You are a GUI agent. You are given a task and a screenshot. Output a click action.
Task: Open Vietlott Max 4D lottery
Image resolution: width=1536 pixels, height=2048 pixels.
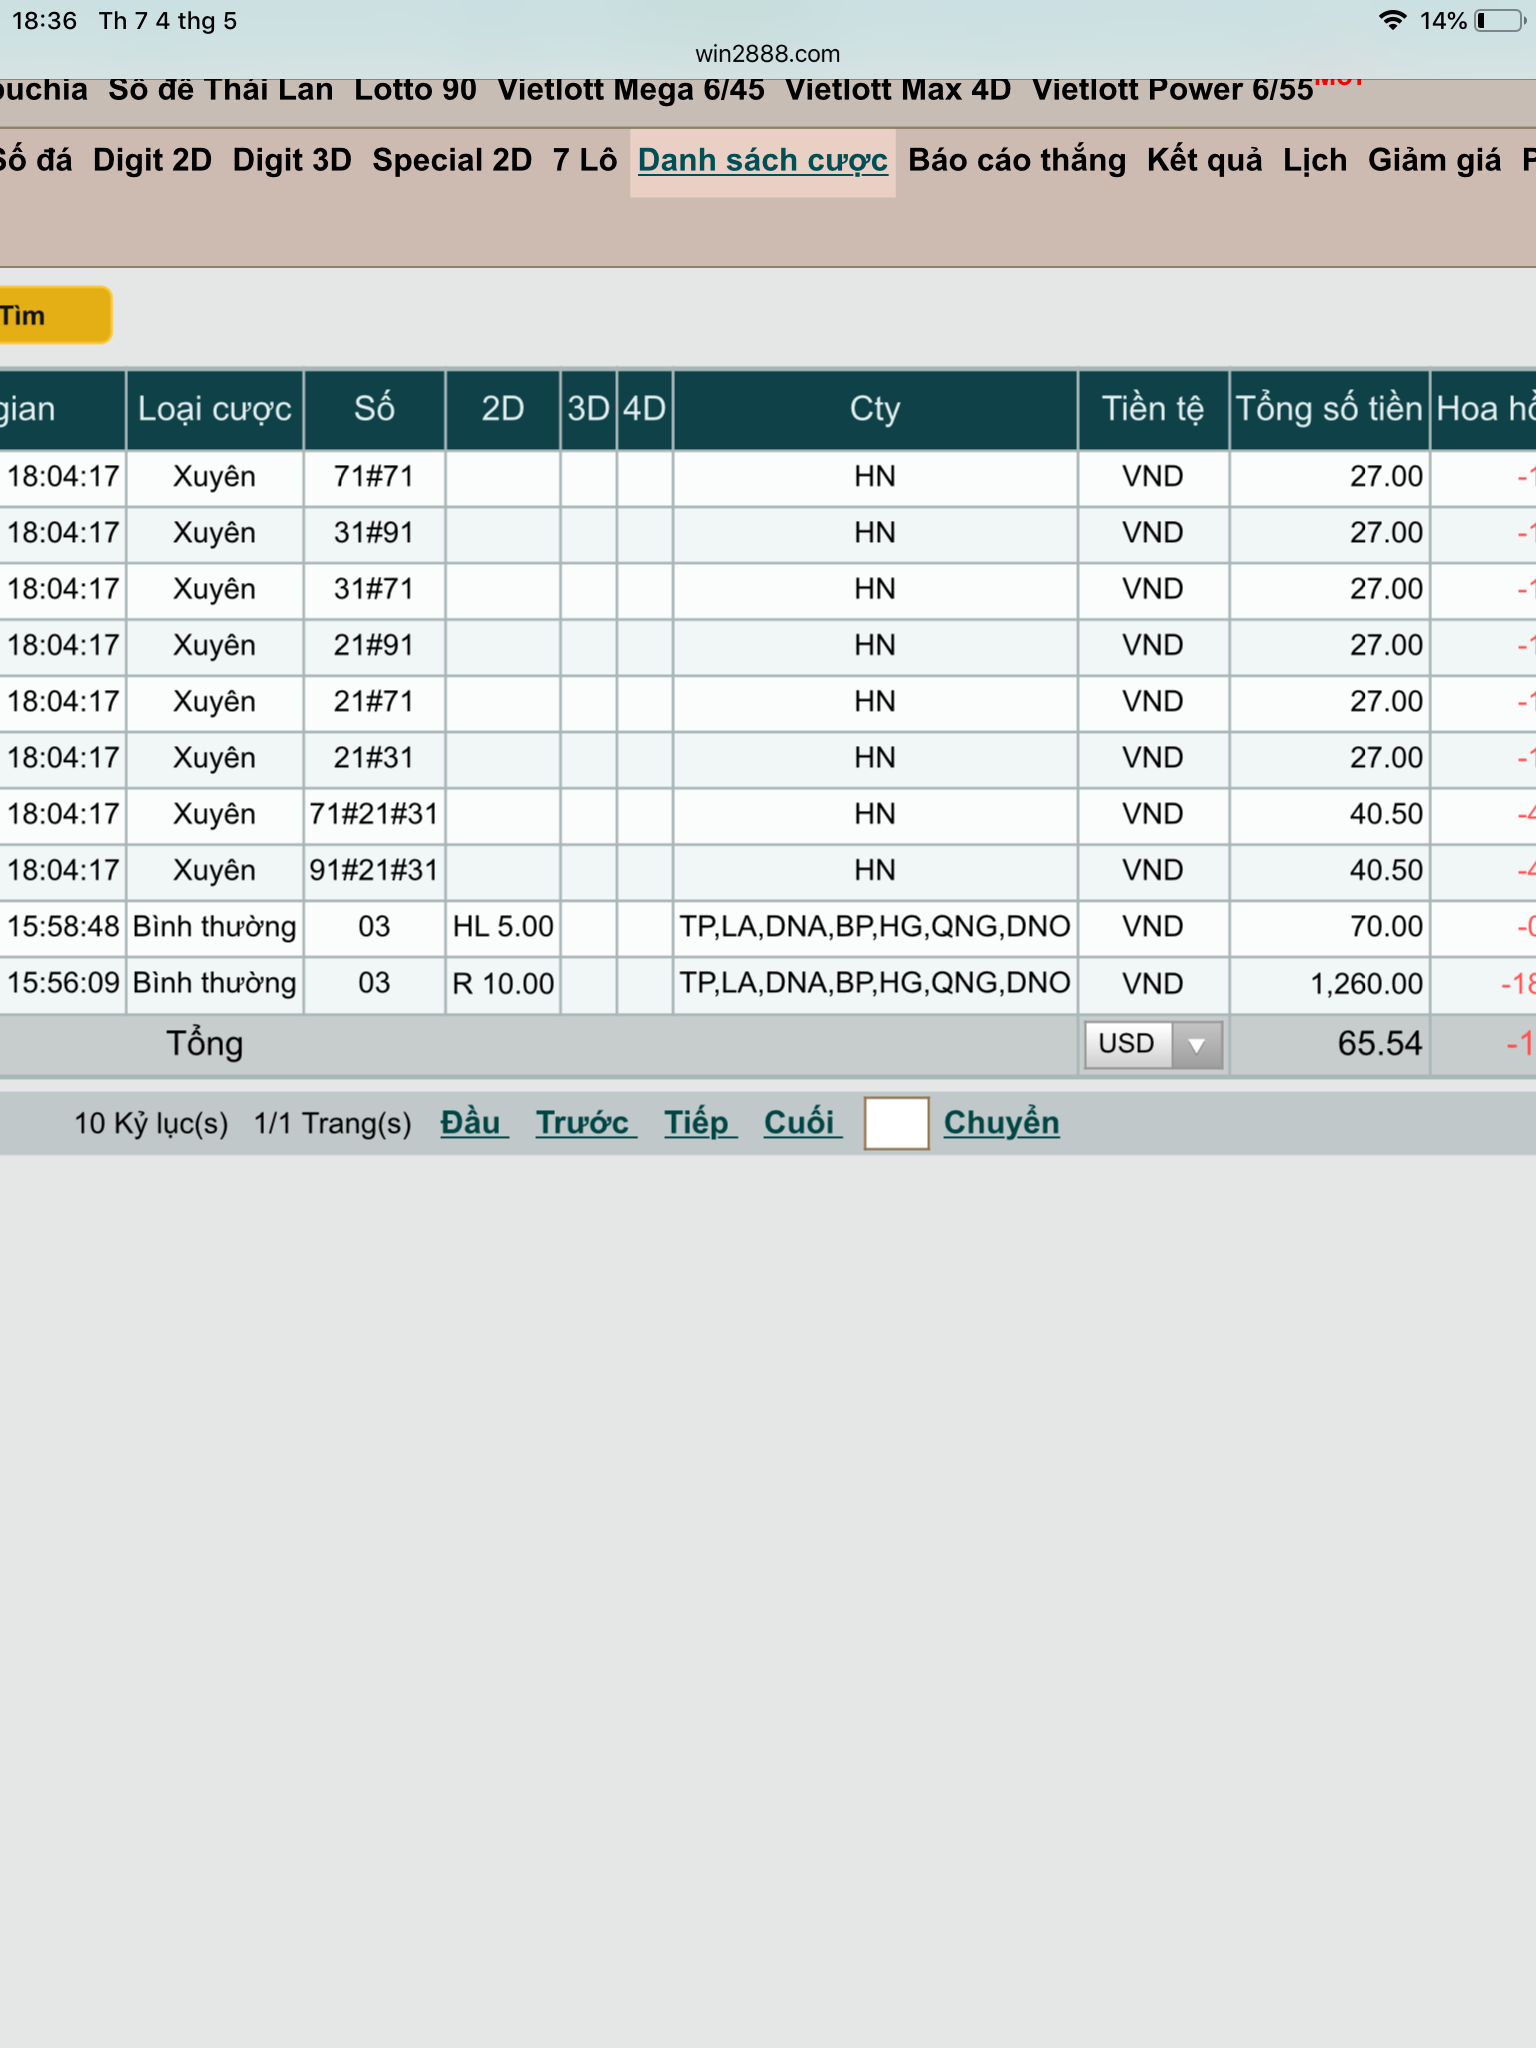(897, 91)
